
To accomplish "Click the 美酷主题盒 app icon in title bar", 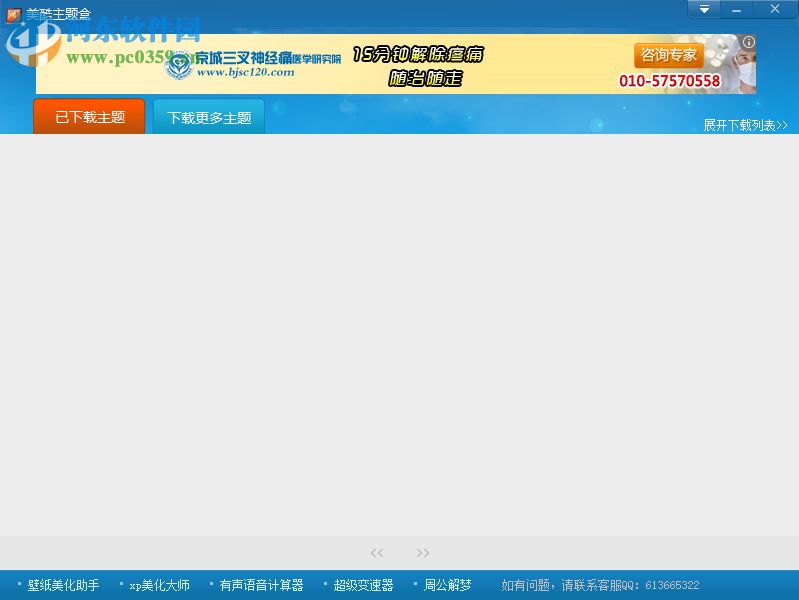I will [14, 15].
